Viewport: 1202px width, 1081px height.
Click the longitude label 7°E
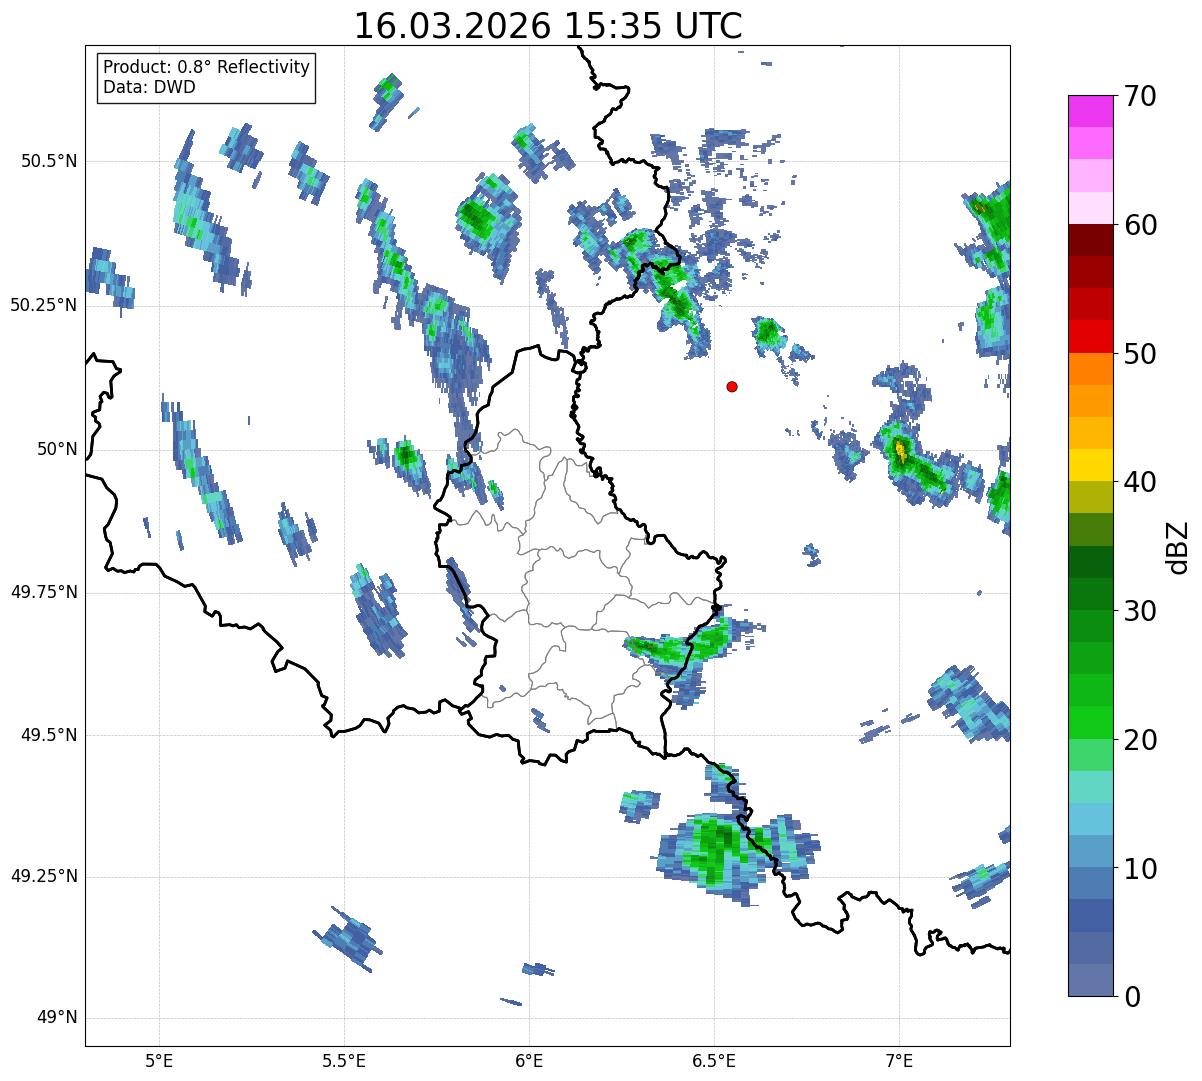899,1060
